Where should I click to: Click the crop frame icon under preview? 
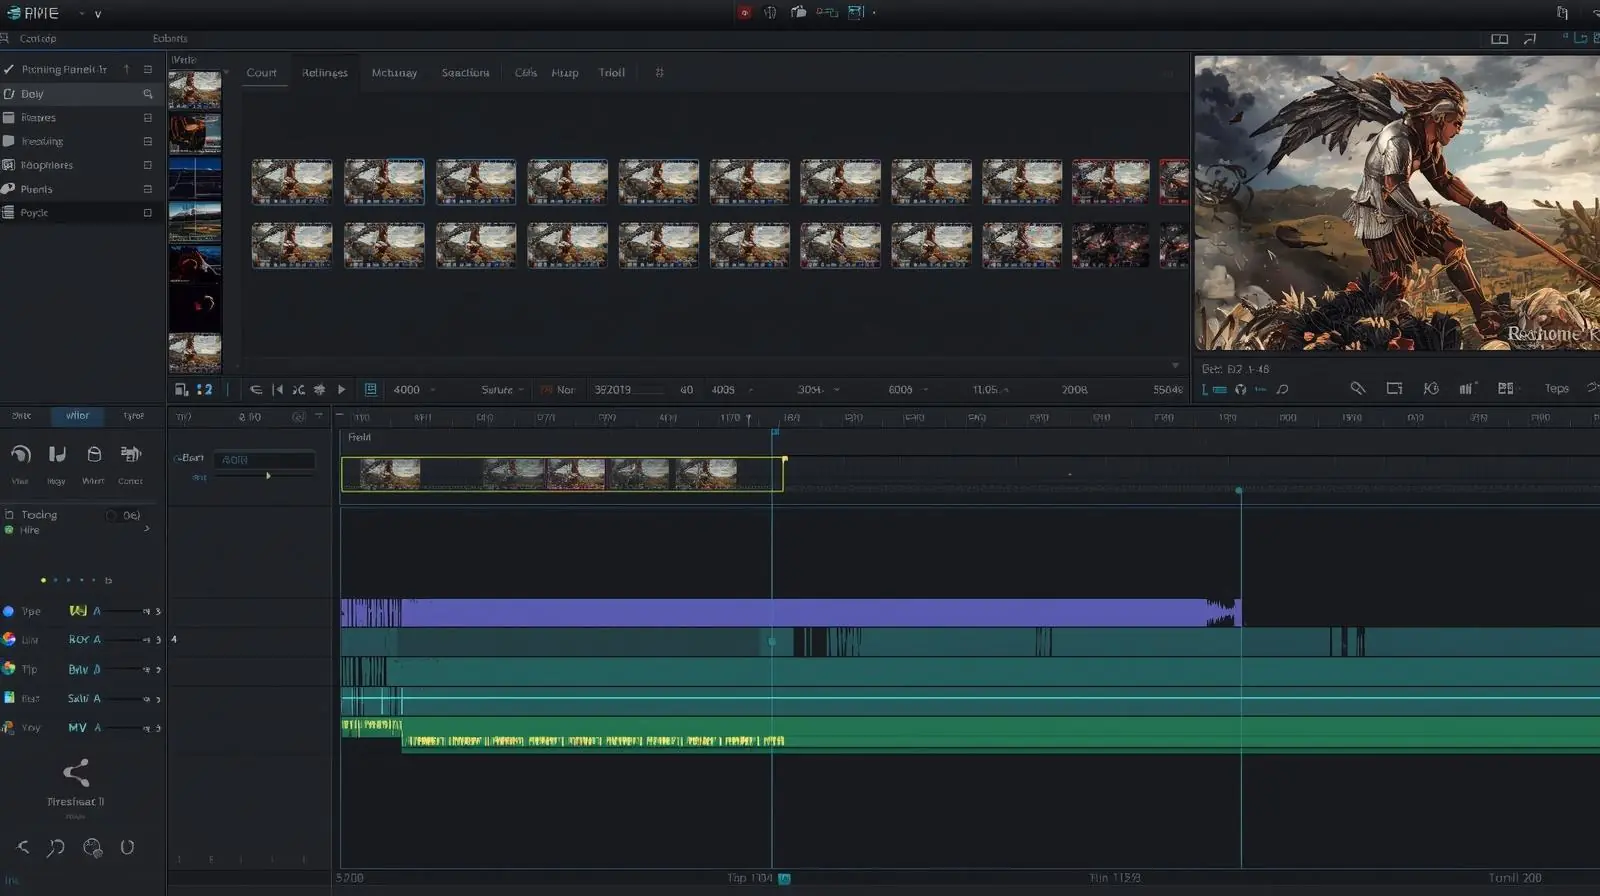pyautogui.click(x=1394, y=388)
